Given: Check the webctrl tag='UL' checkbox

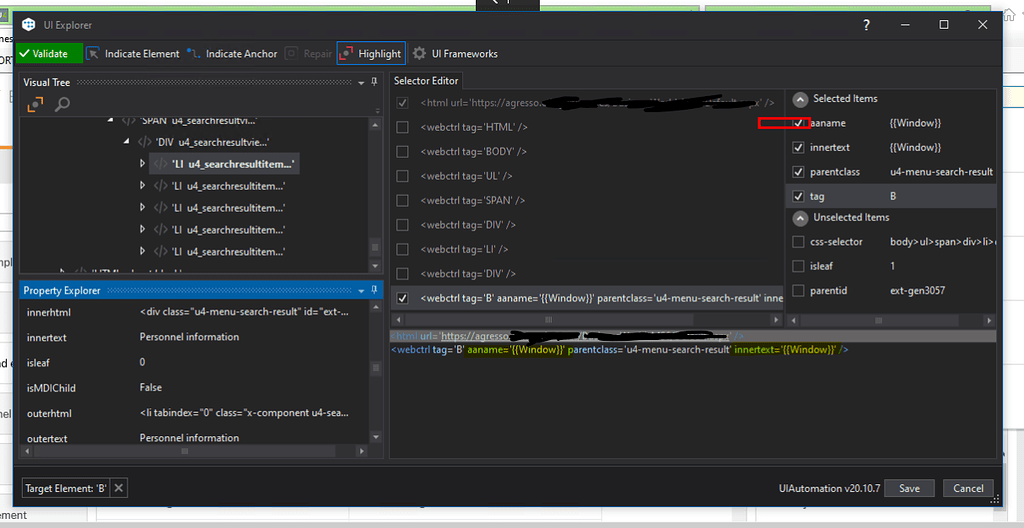Looking at the screenshot, I should tap(402, 176).
